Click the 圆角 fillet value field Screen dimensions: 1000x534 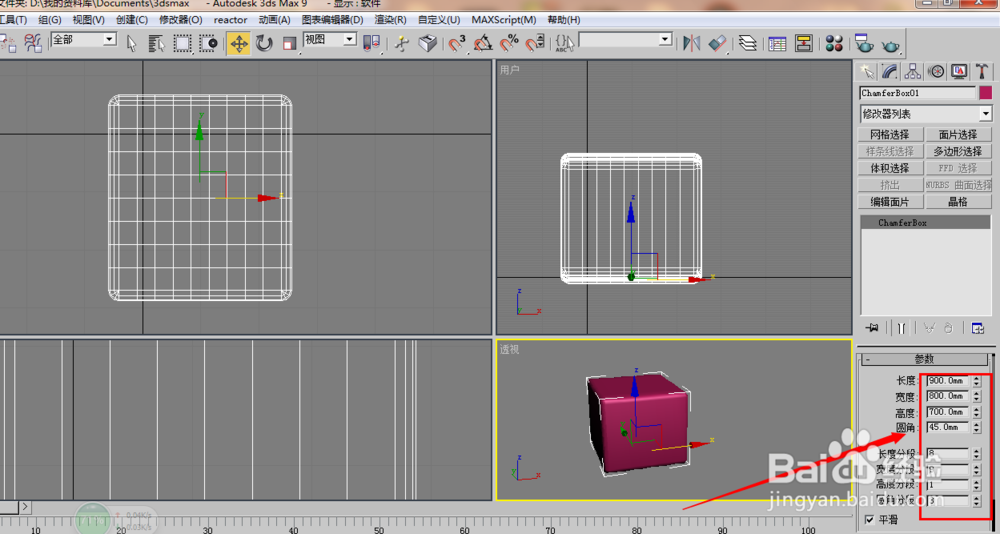[x=948, y=427]
